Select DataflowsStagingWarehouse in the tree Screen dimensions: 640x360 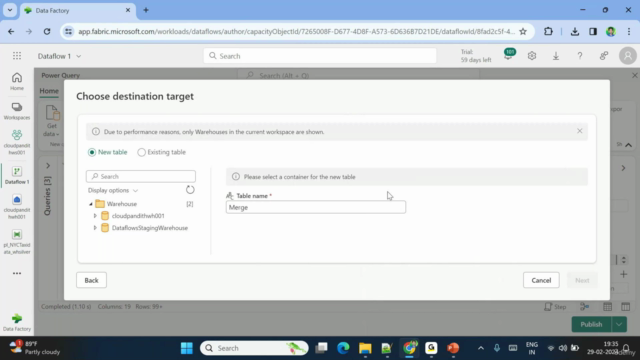[150, 228]
